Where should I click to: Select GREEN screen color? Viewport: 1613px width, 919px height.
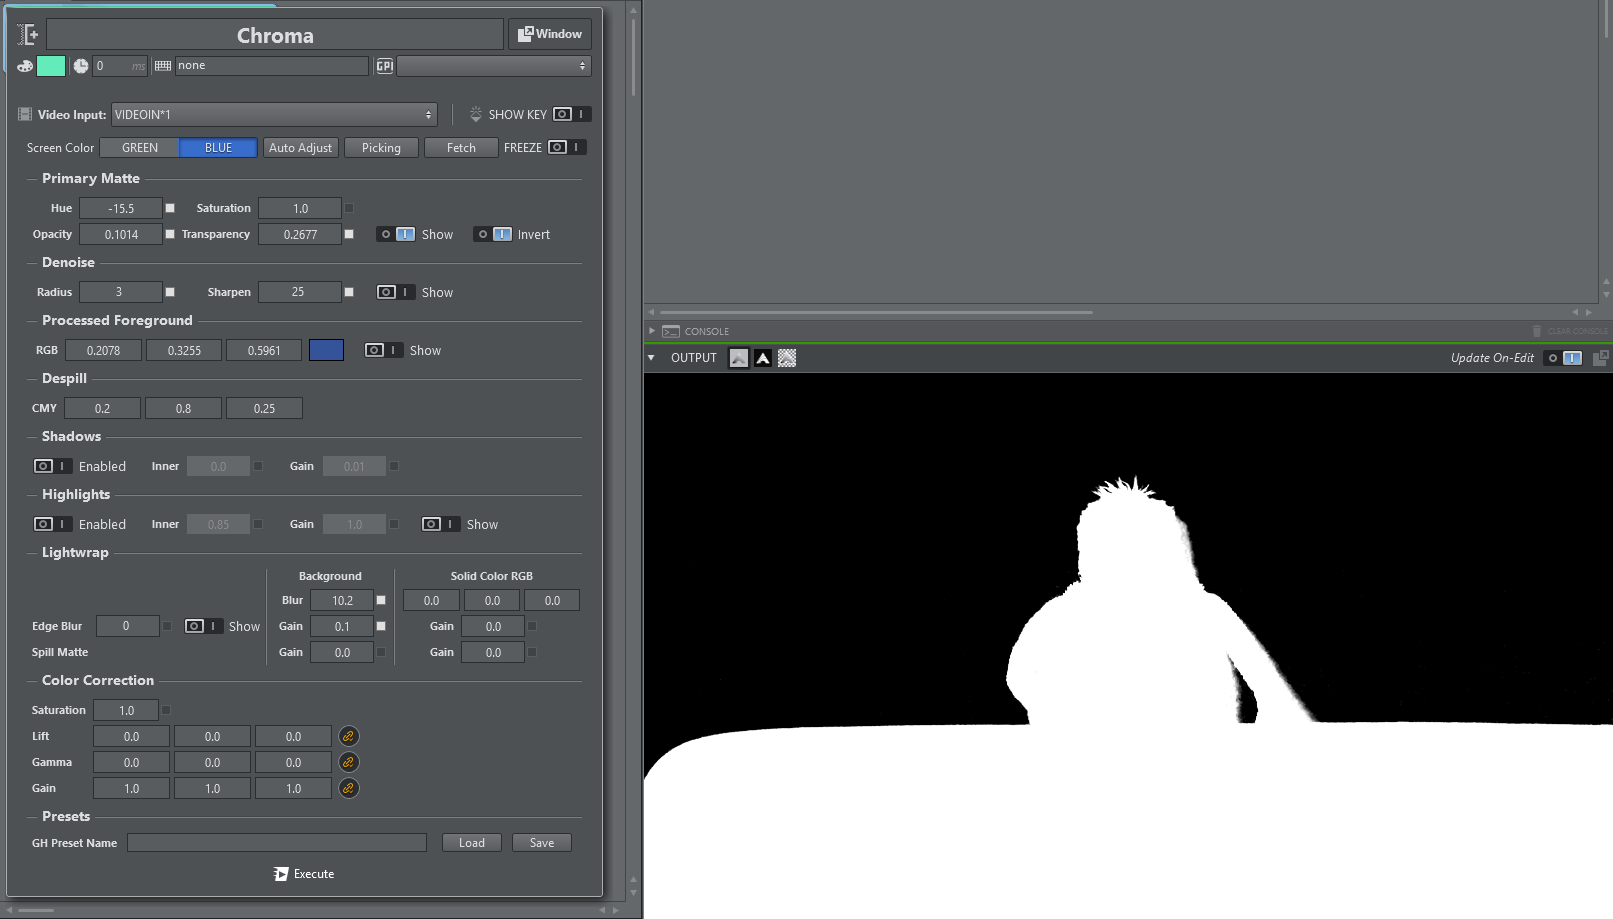click(140, 148)
